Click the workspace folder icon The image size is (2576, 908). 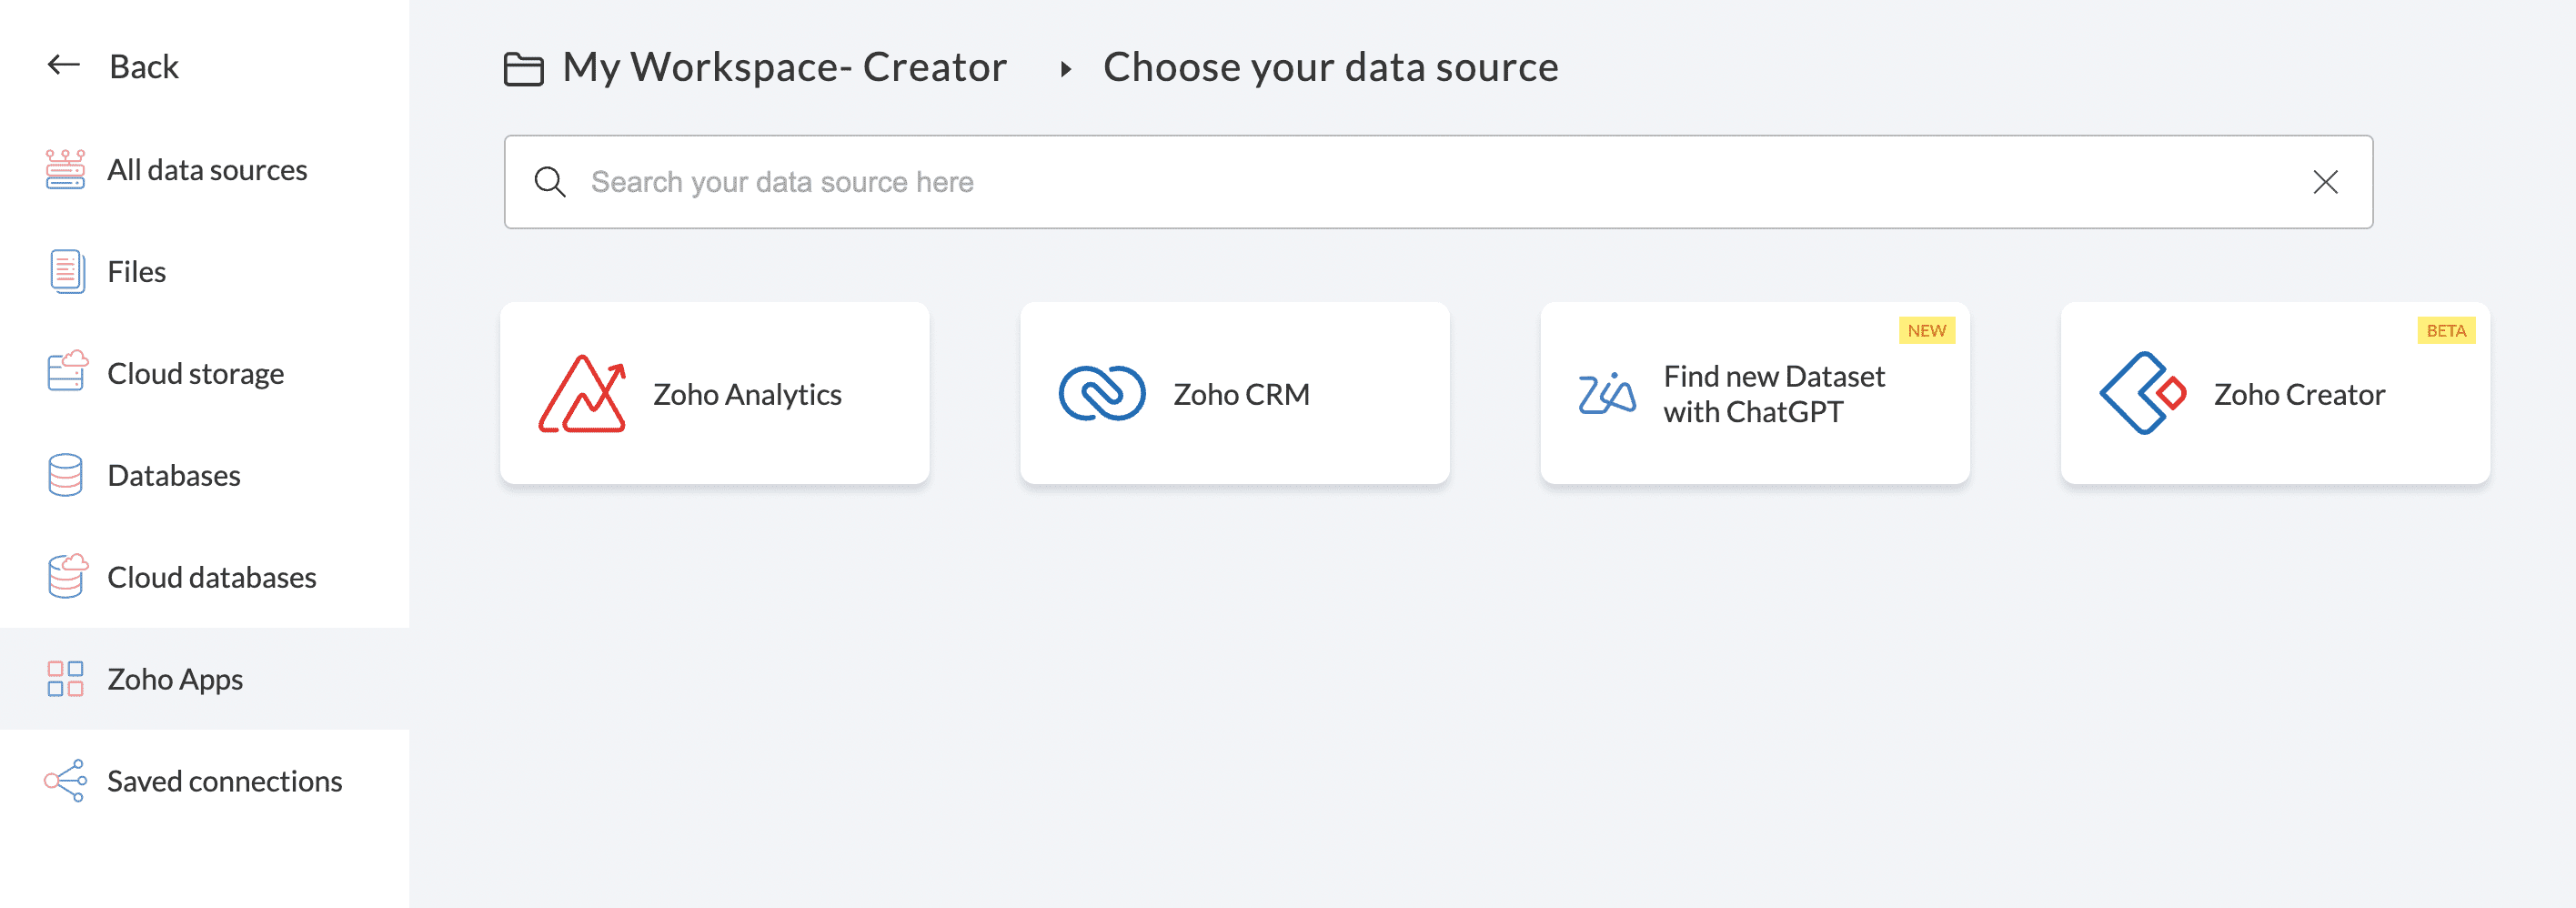click(523, 69)
